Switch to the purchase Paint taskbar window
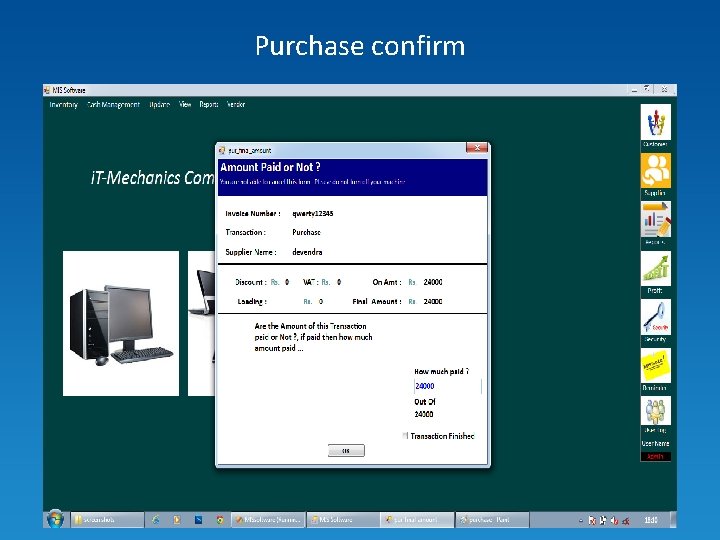The width and height of the screenshot is (720, 540). coord(492,520)
